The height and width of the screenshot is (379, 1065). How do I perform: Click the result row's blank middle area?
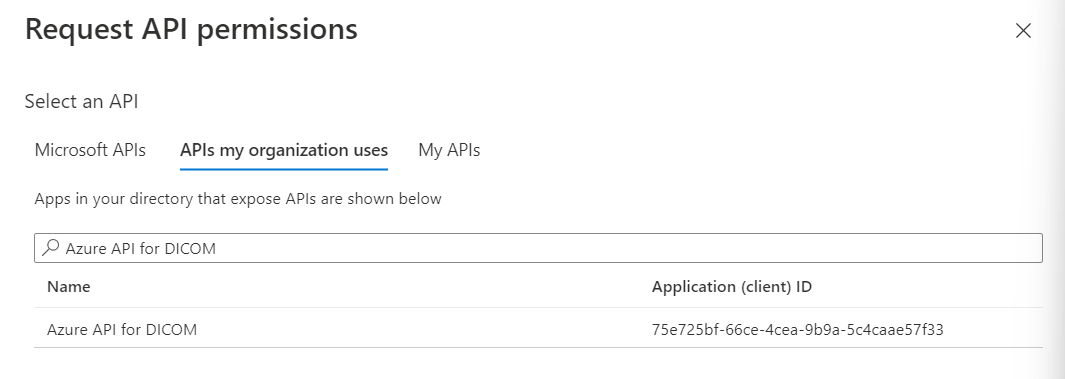tap(421, 329)
